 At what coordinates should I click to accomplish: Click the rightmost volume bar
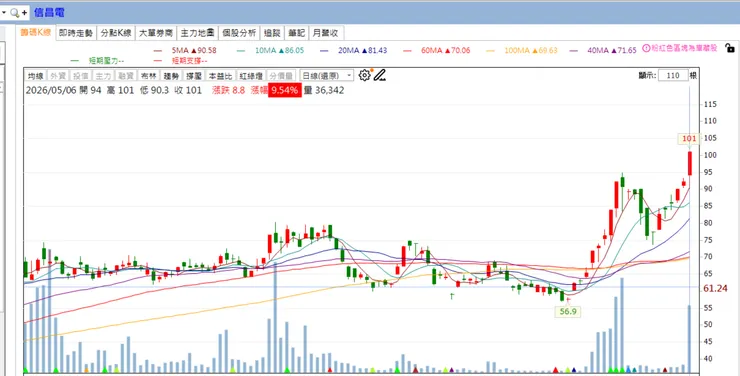(x=689, y=339)
